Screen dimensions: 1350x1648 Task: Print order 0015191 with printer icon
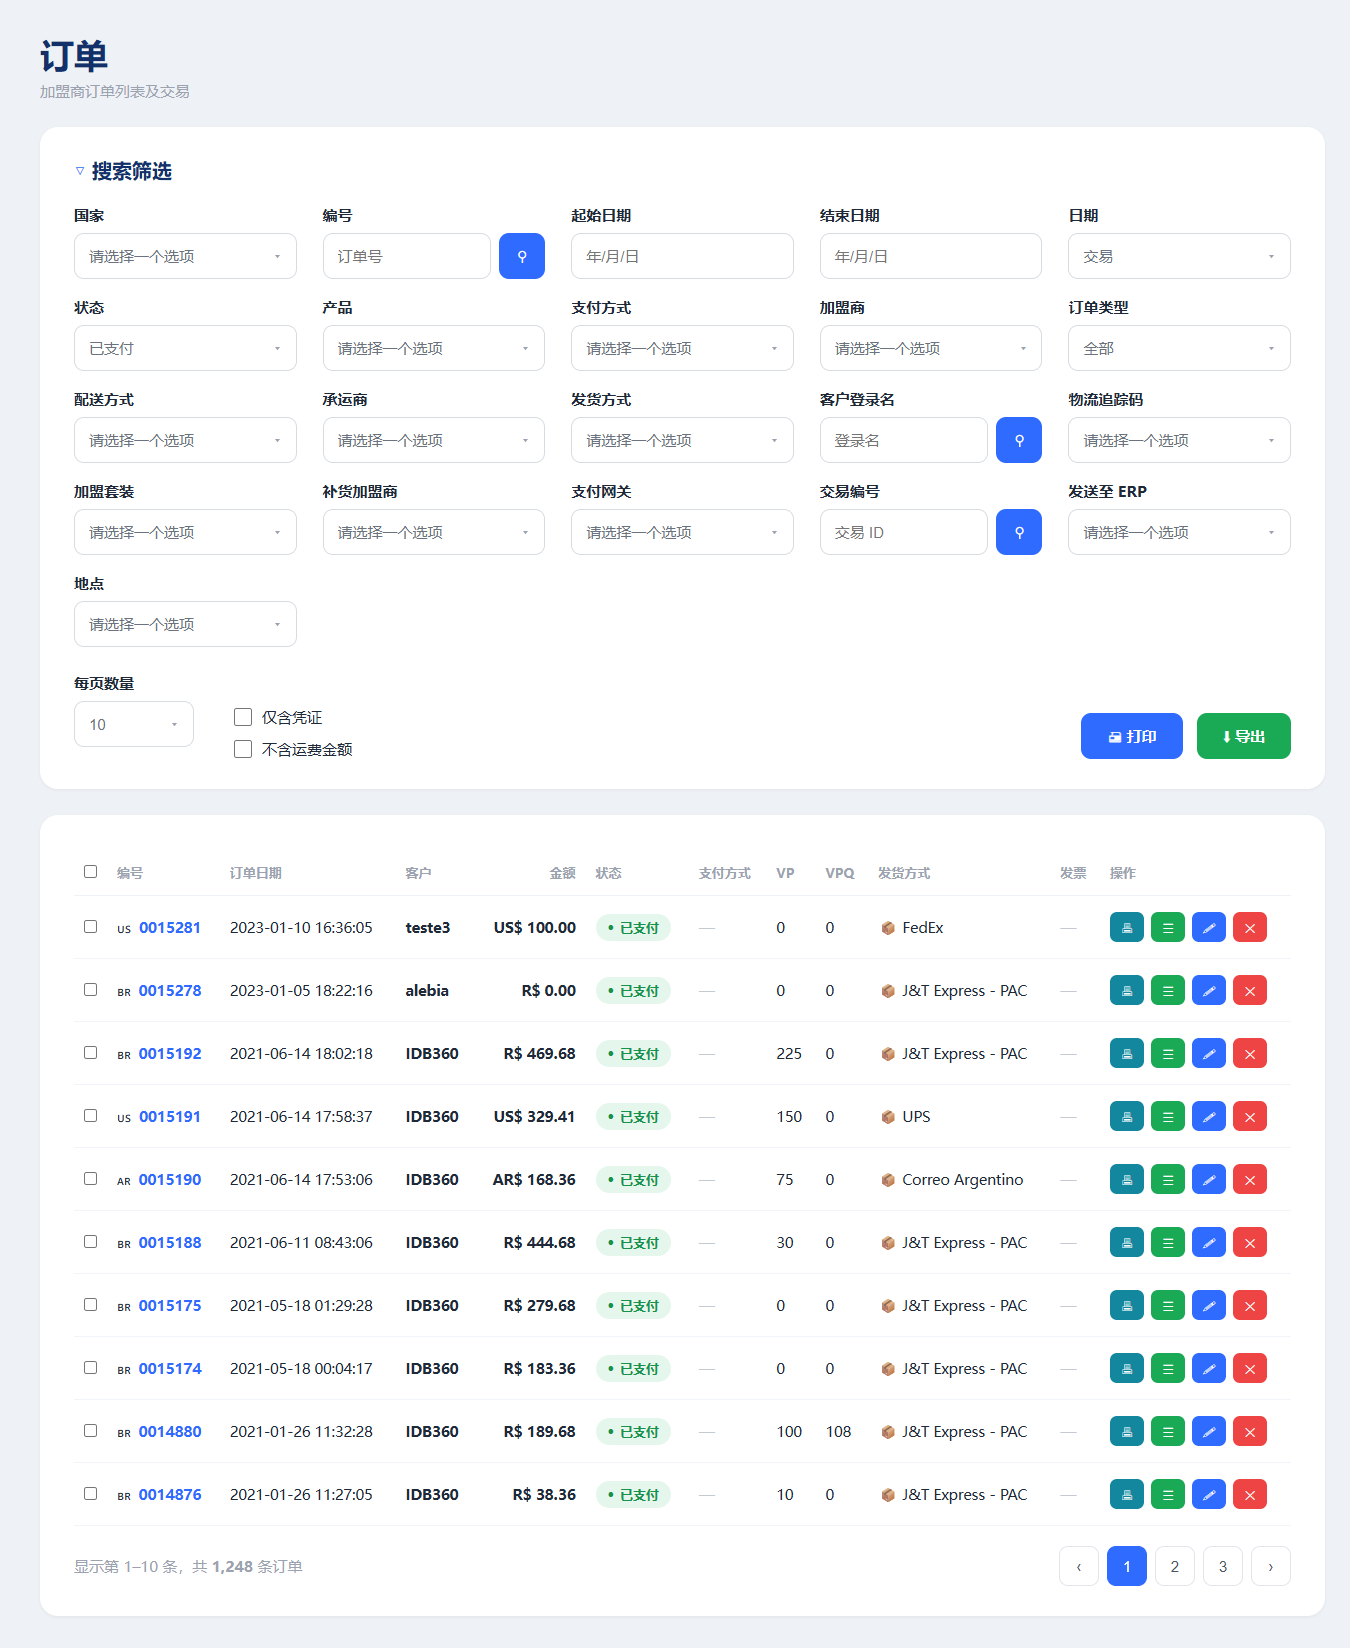click(x=1127, y=1116)
